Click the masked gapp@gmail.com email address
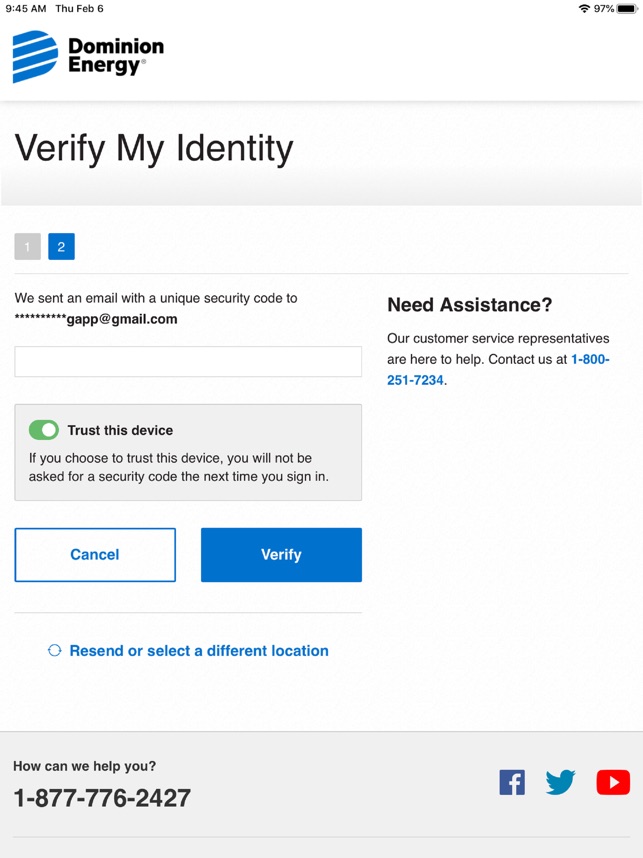The width and height of the screenshot is (643, 858). click(96, 319)
